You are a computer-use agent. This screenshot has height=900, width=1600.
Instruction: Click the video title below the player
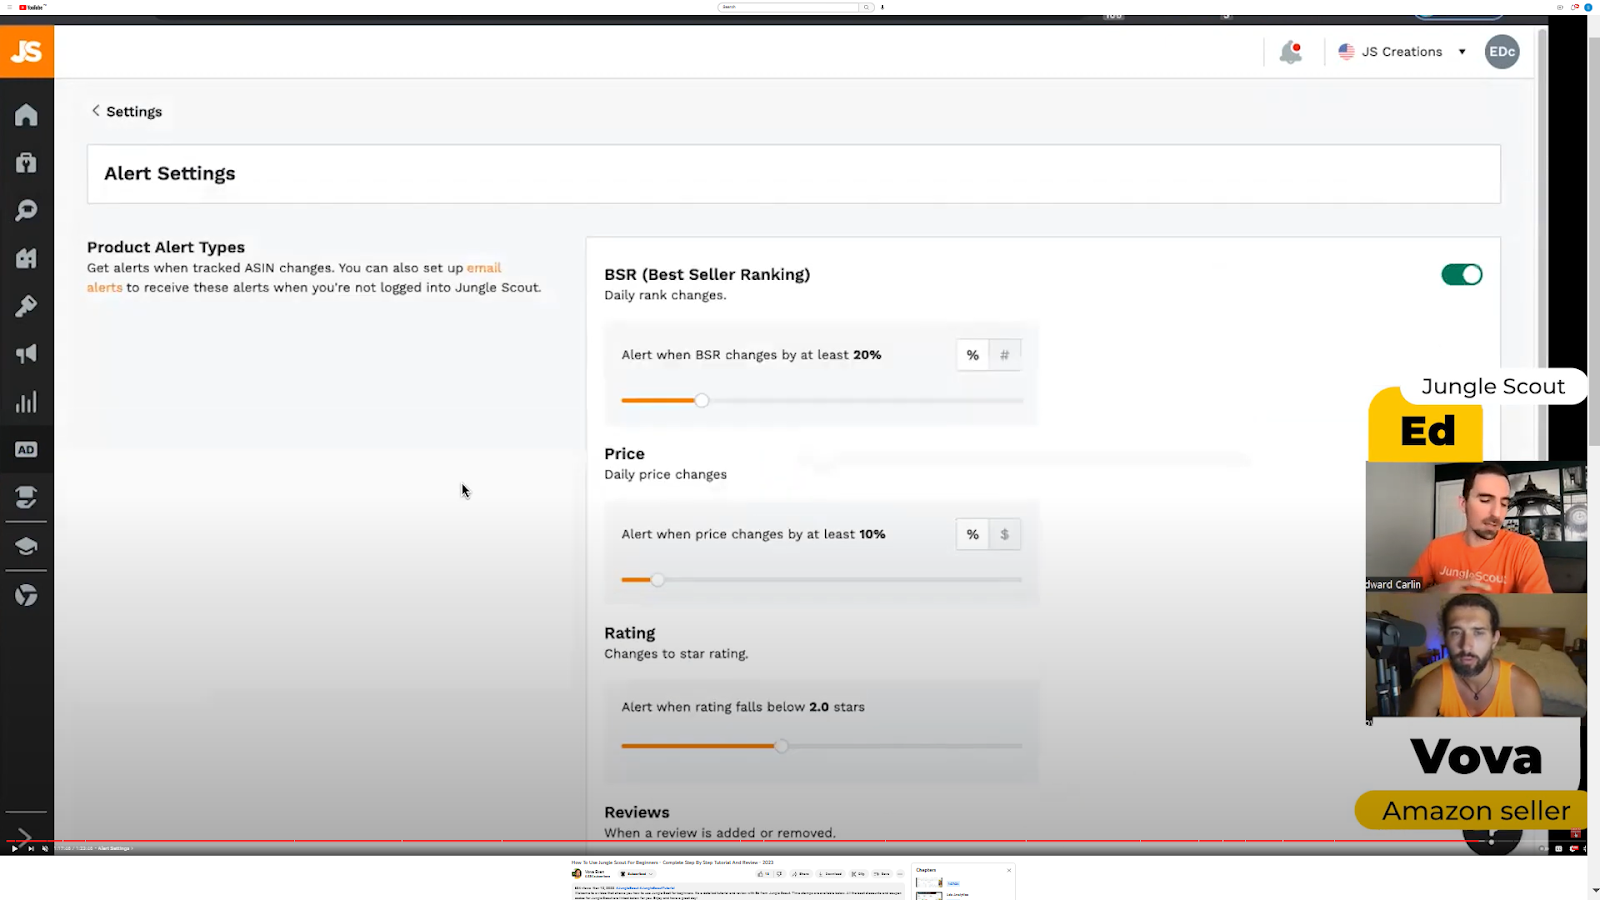673,862
